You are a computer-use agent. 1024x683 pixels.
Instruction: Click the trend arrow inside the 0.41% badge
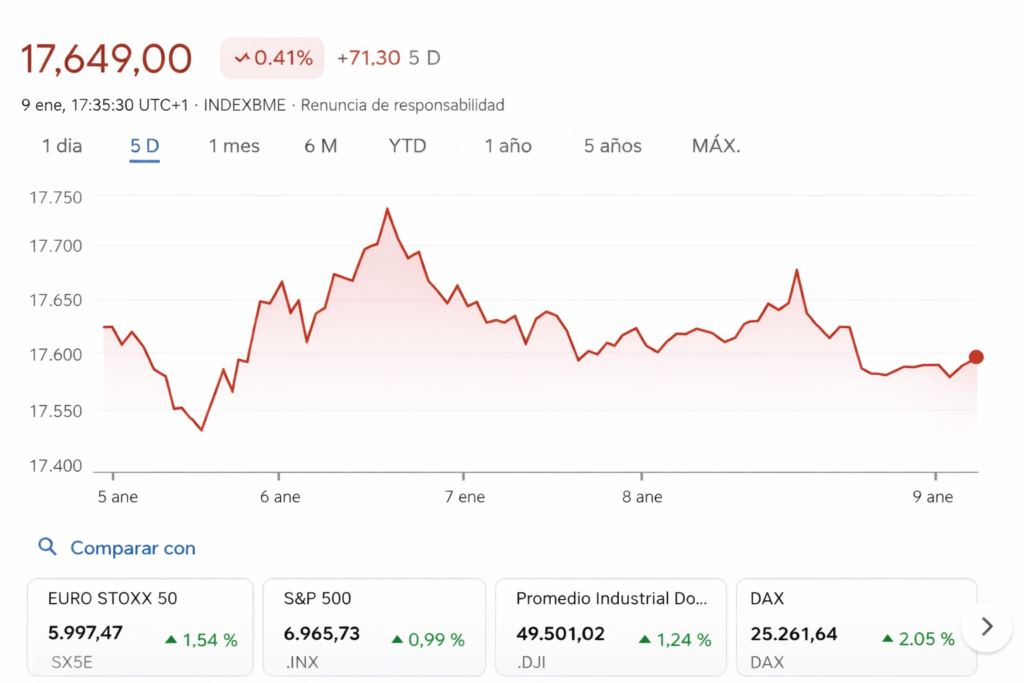[x=243, y=57]
